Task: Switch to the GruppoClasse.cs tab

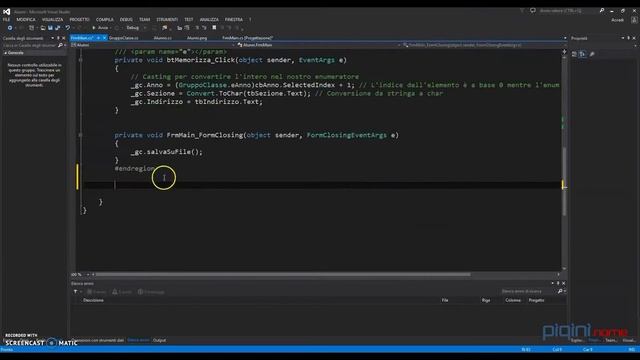Action: coord(124,38)
